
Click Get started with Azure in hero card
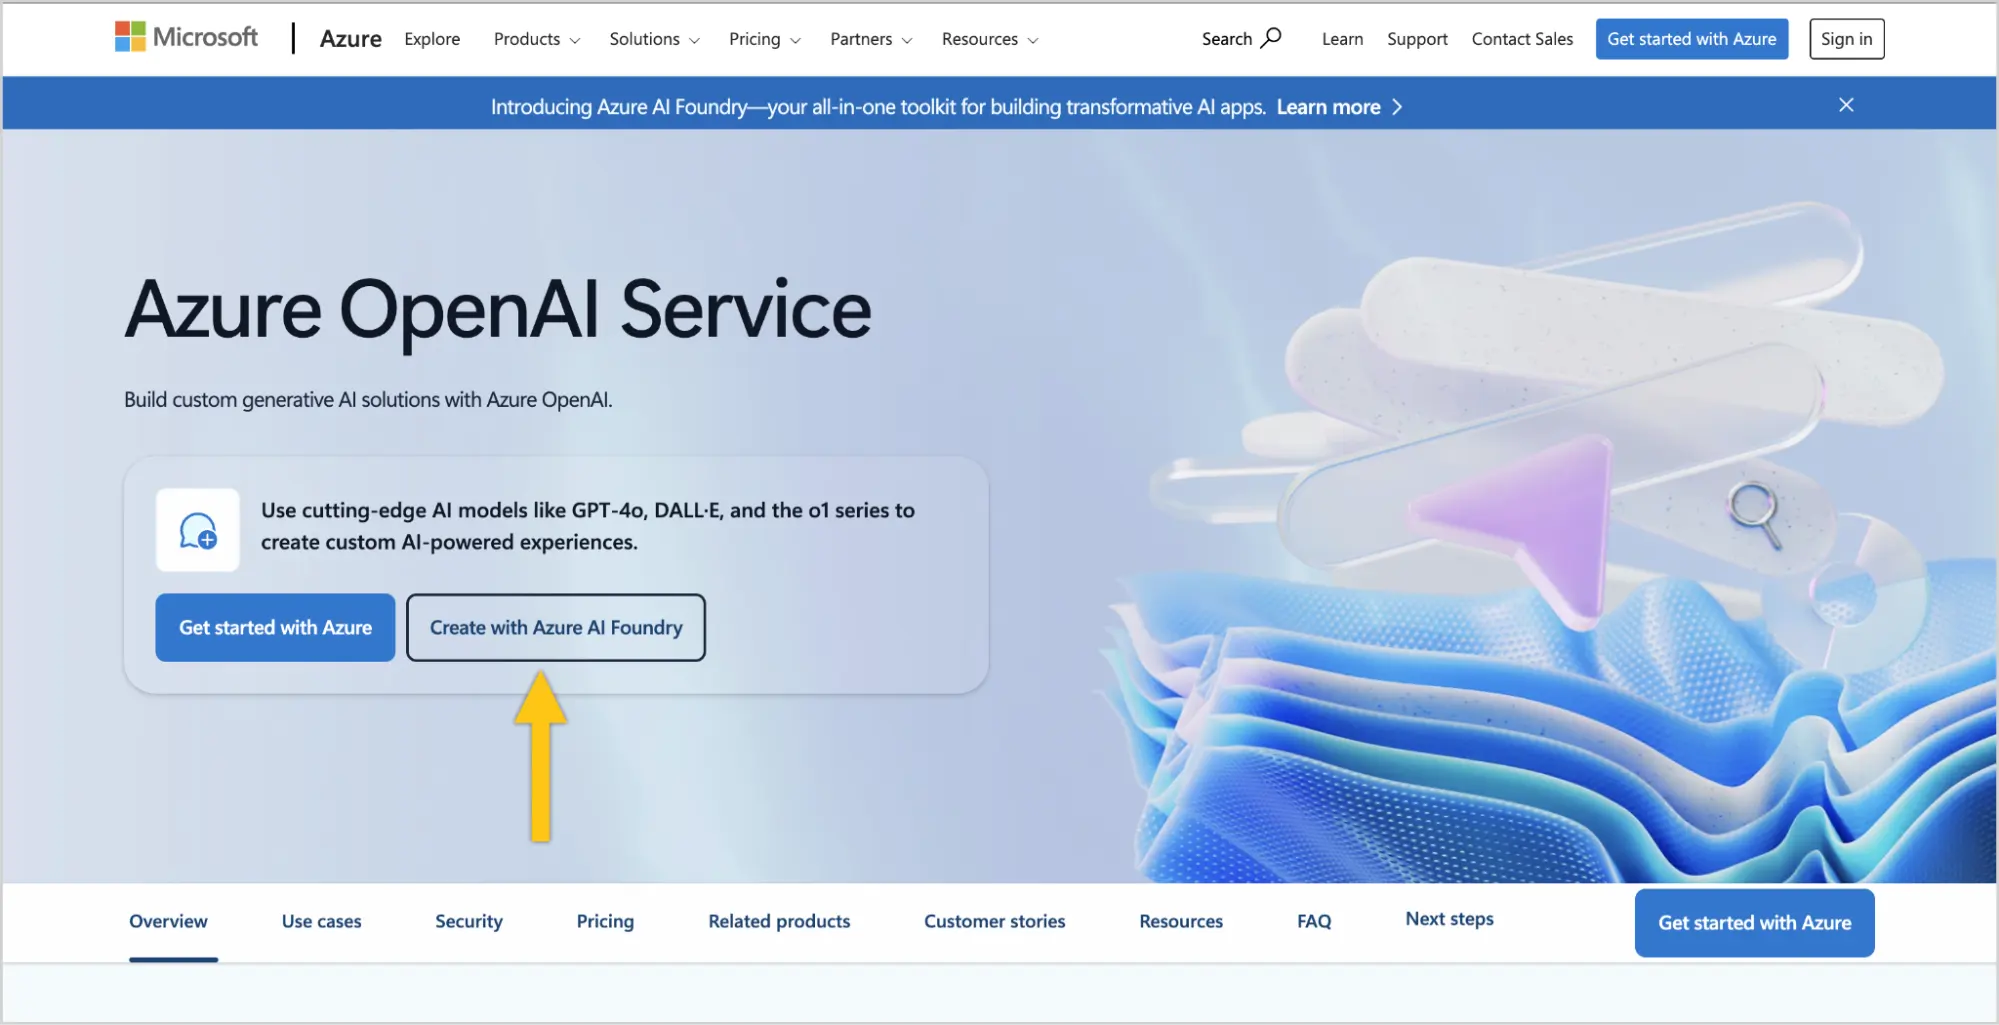tap(275, 627)
